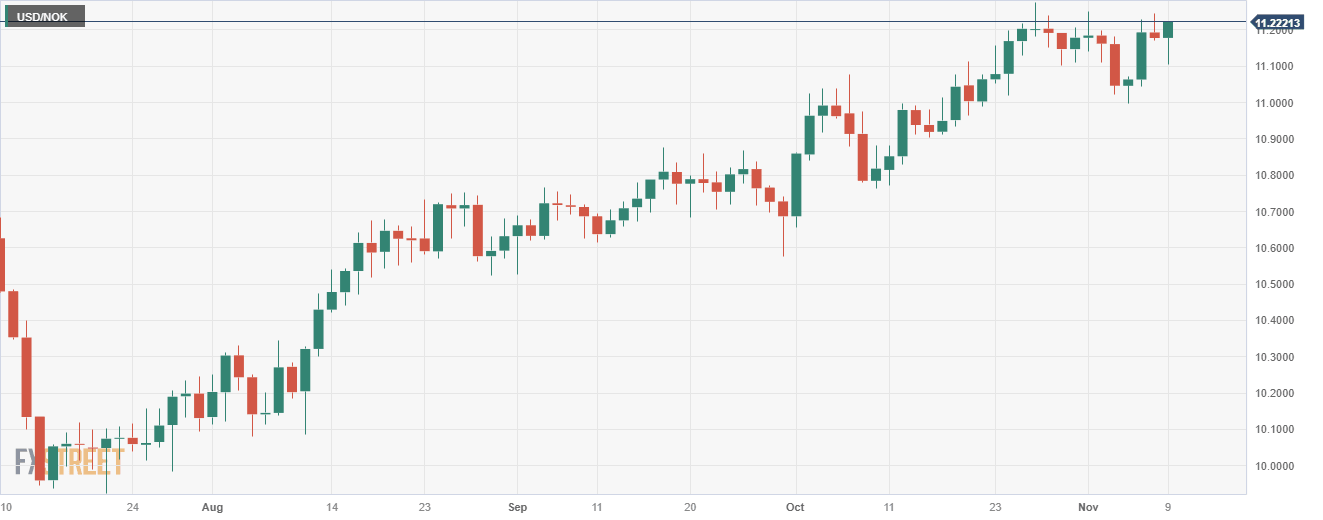
Task: Click the FXStreet watermark logo
Action: pyautogui.click(x=70, y=462)
